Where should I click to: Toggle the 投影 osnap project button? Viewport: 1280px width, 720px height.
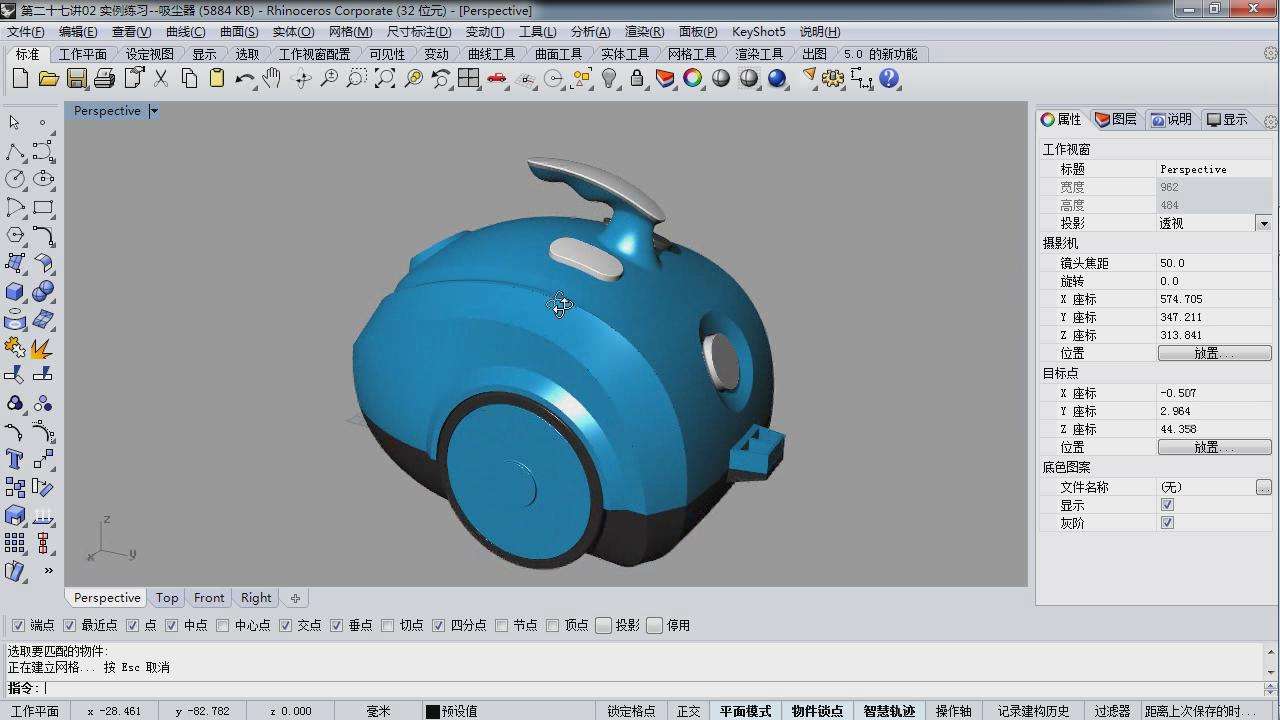point(603,625)
